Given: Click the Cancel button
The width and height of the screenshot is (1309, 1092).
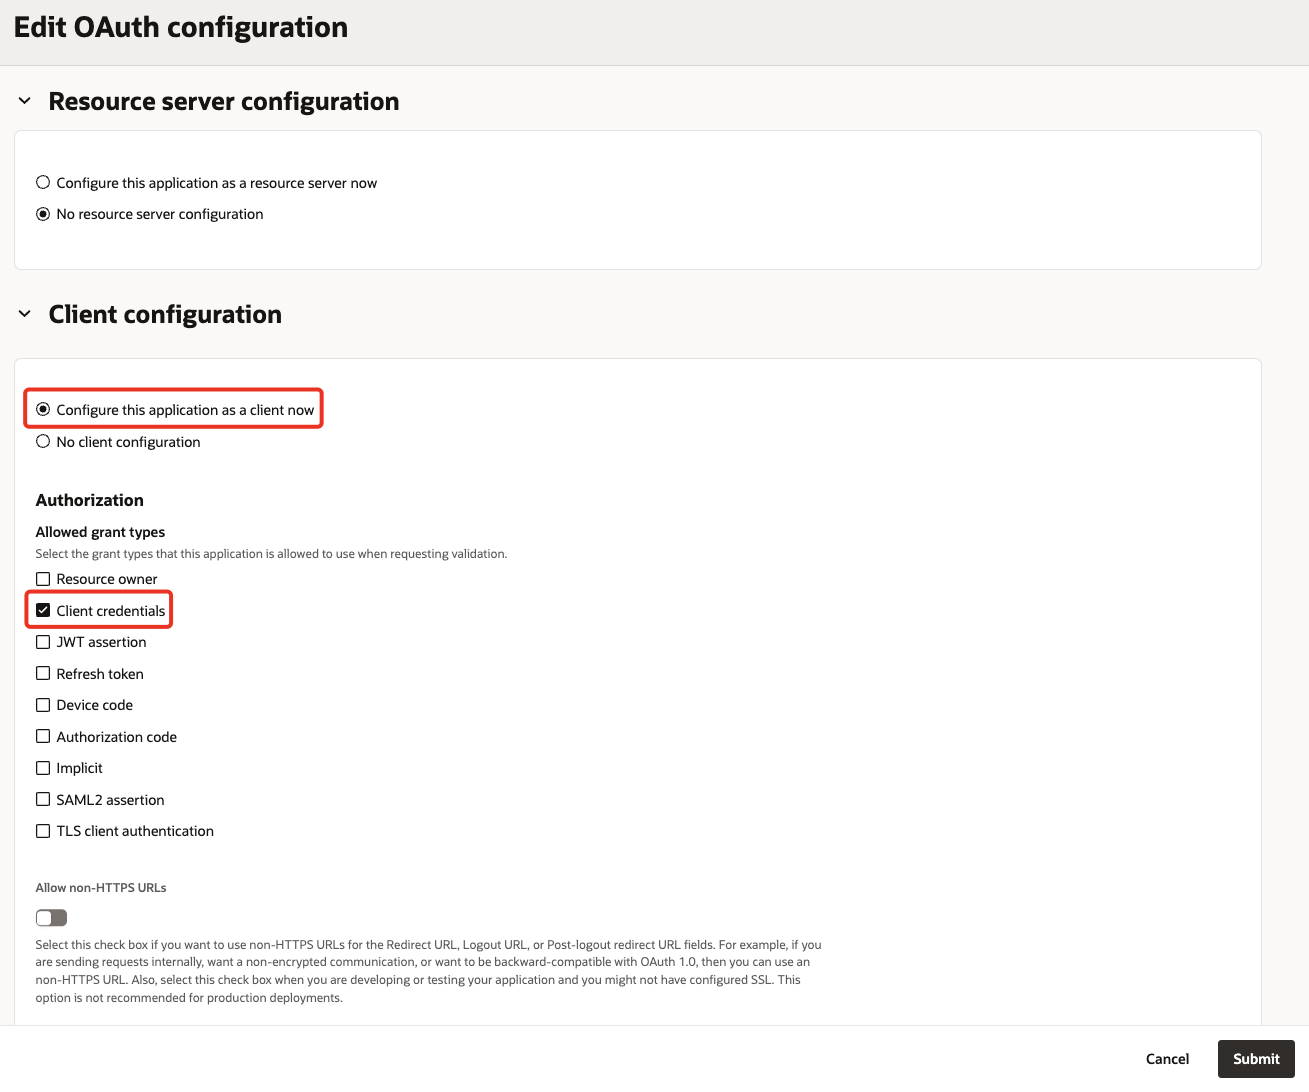Looking at the screenshot, I should (x=1167, y=1059).
